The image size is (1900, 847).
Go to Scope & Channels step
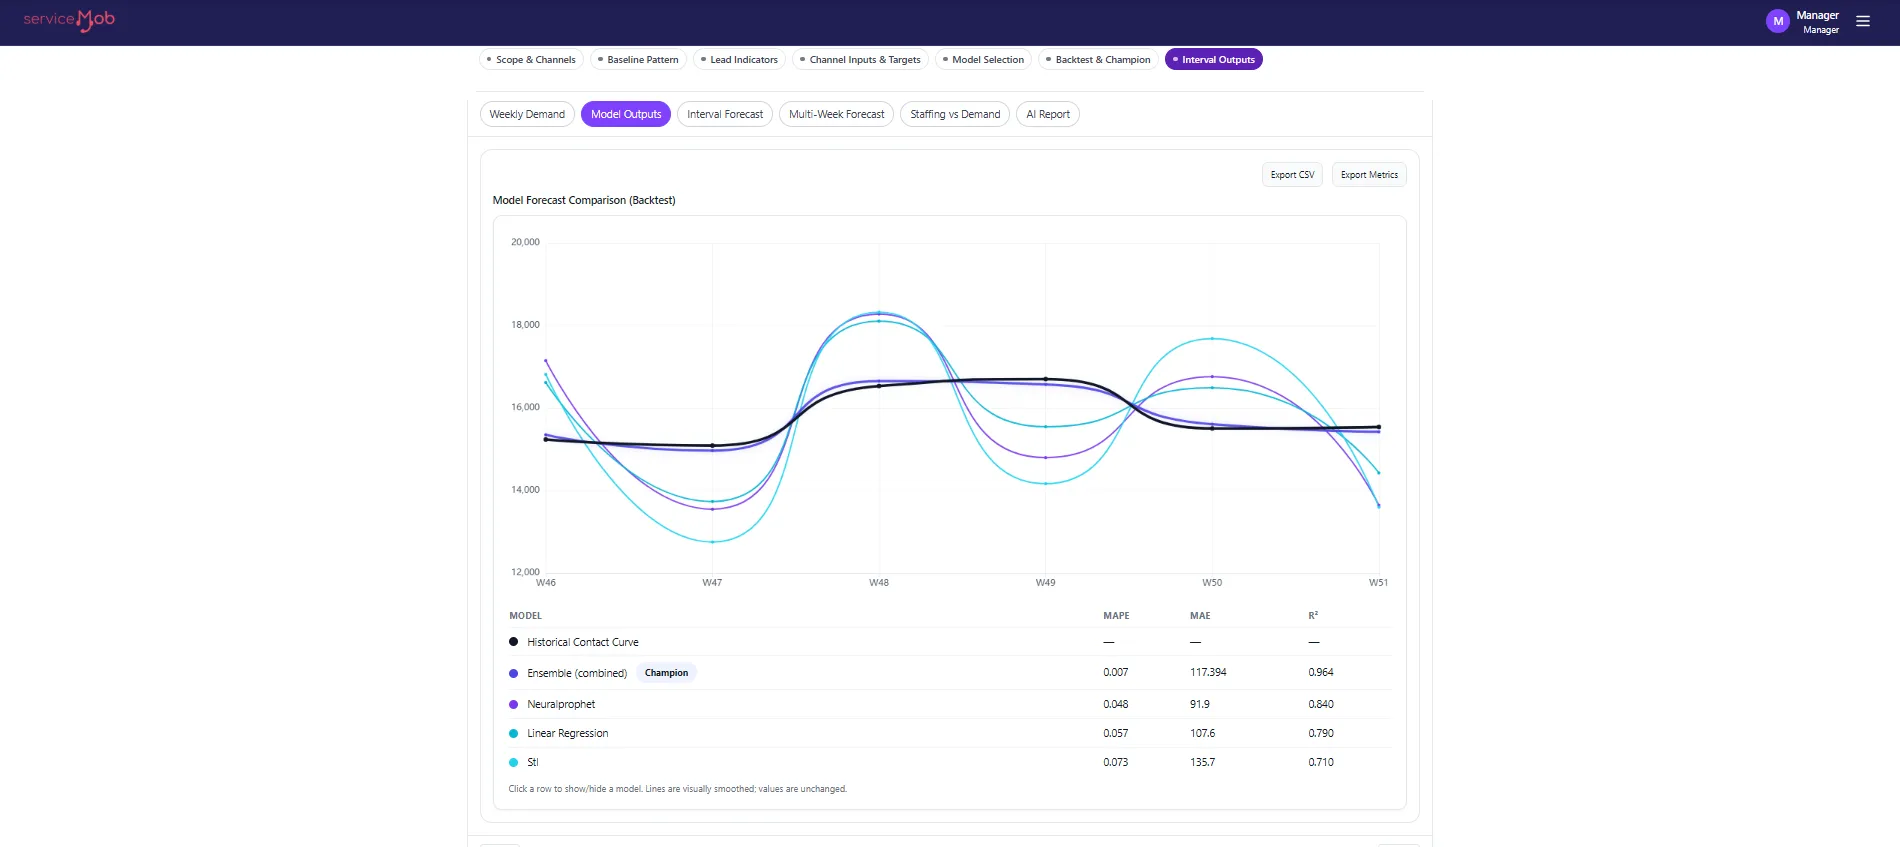531,60
